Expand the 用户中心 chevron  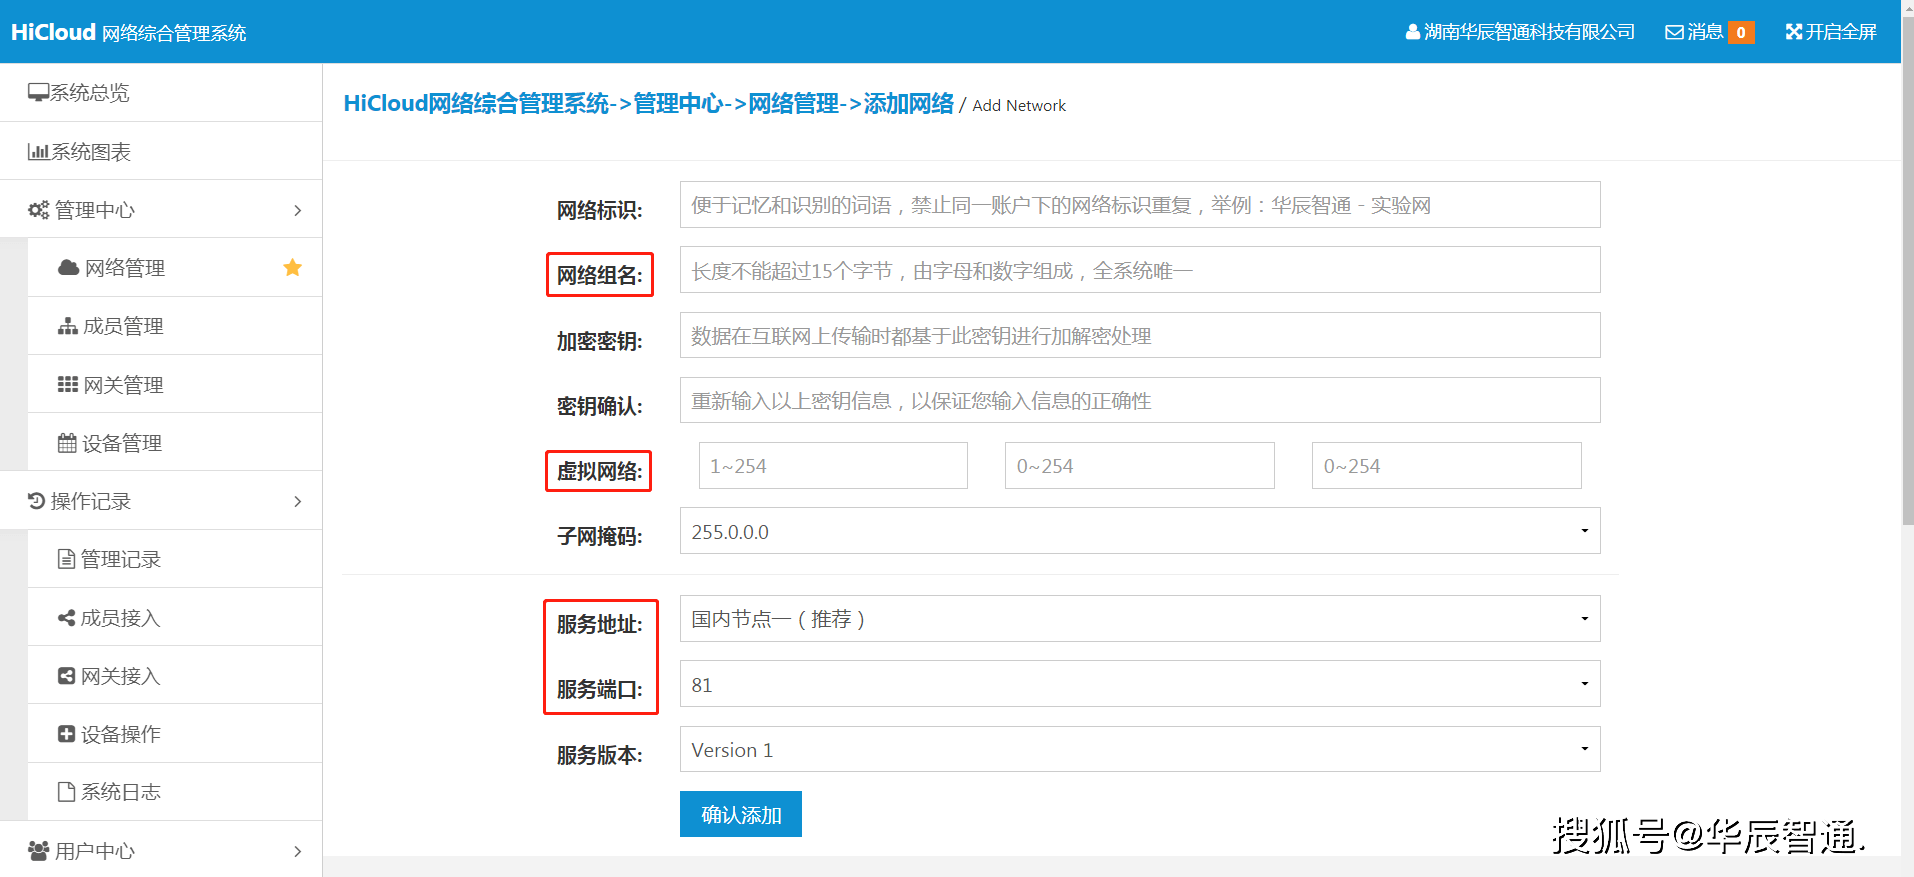tap(297, 851)
